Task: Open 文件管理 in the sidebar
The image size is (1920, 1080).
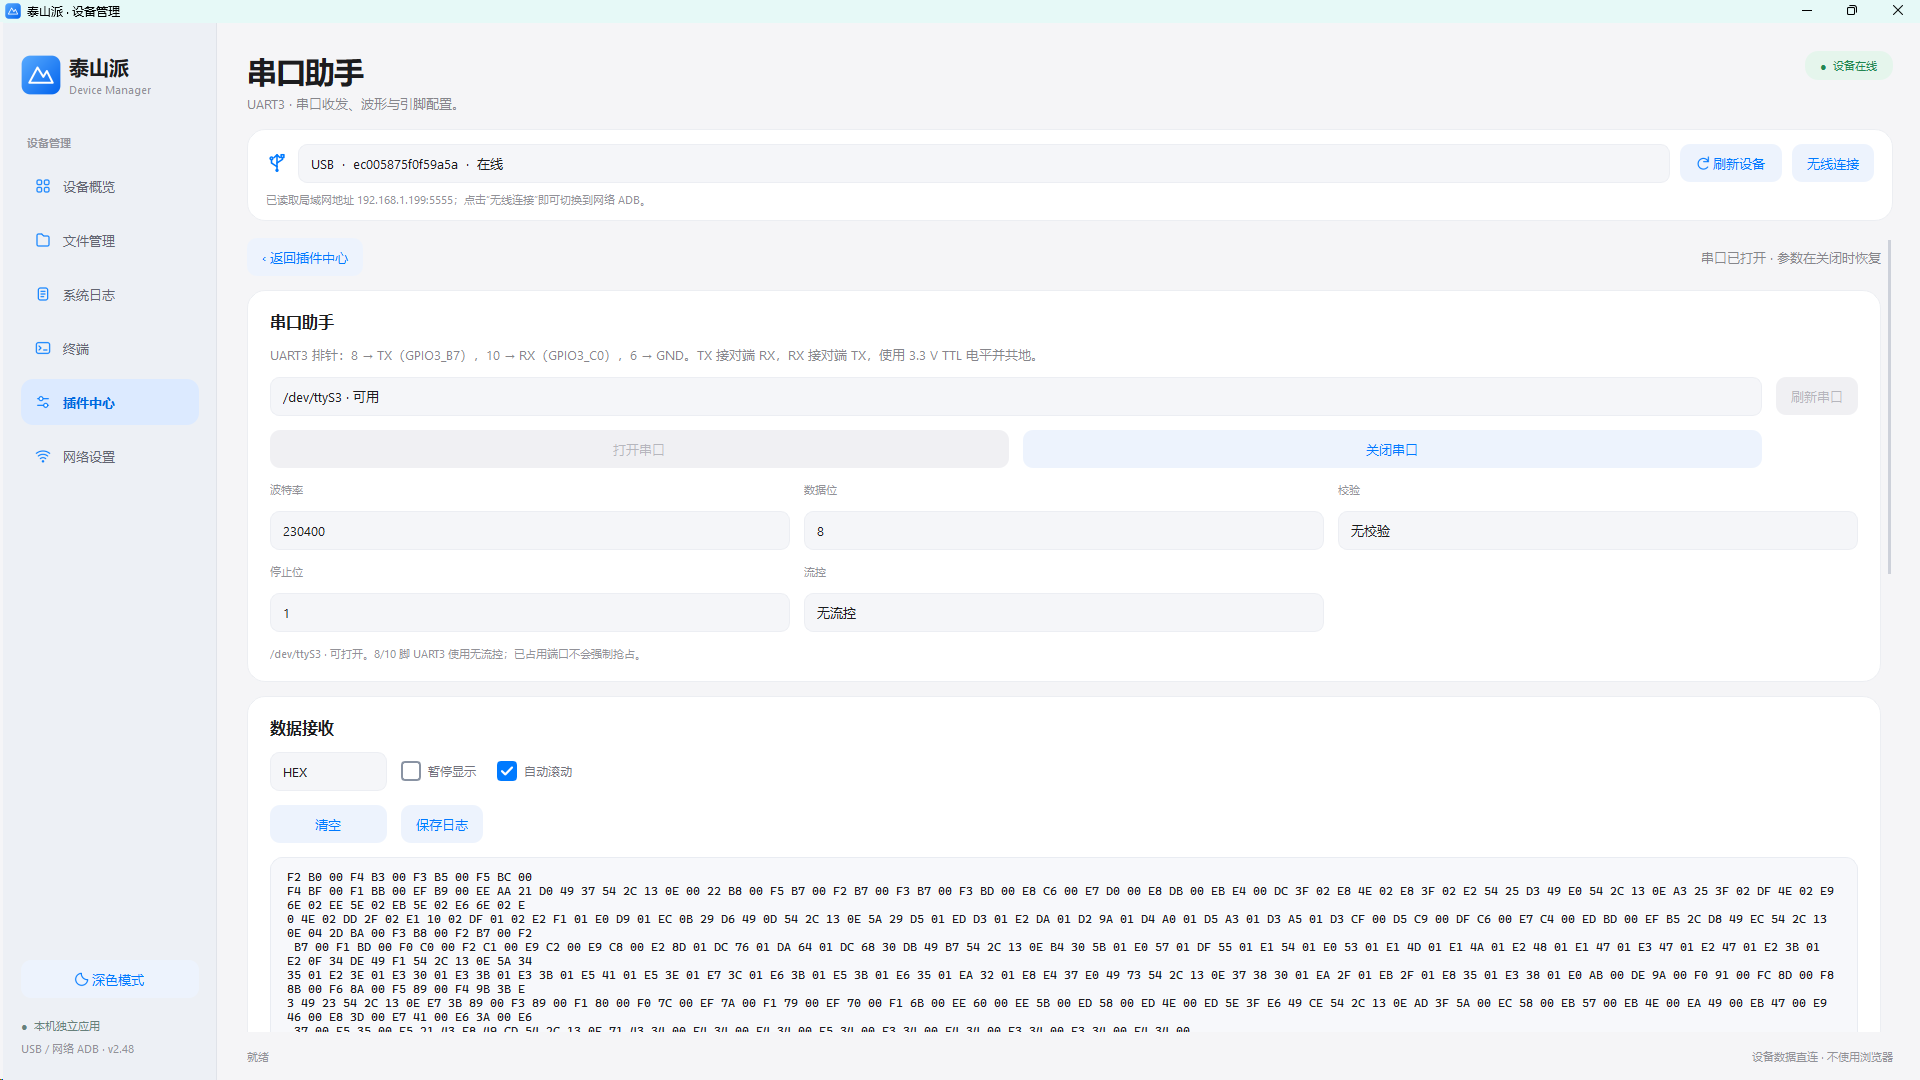Action: tap(110, 241)
